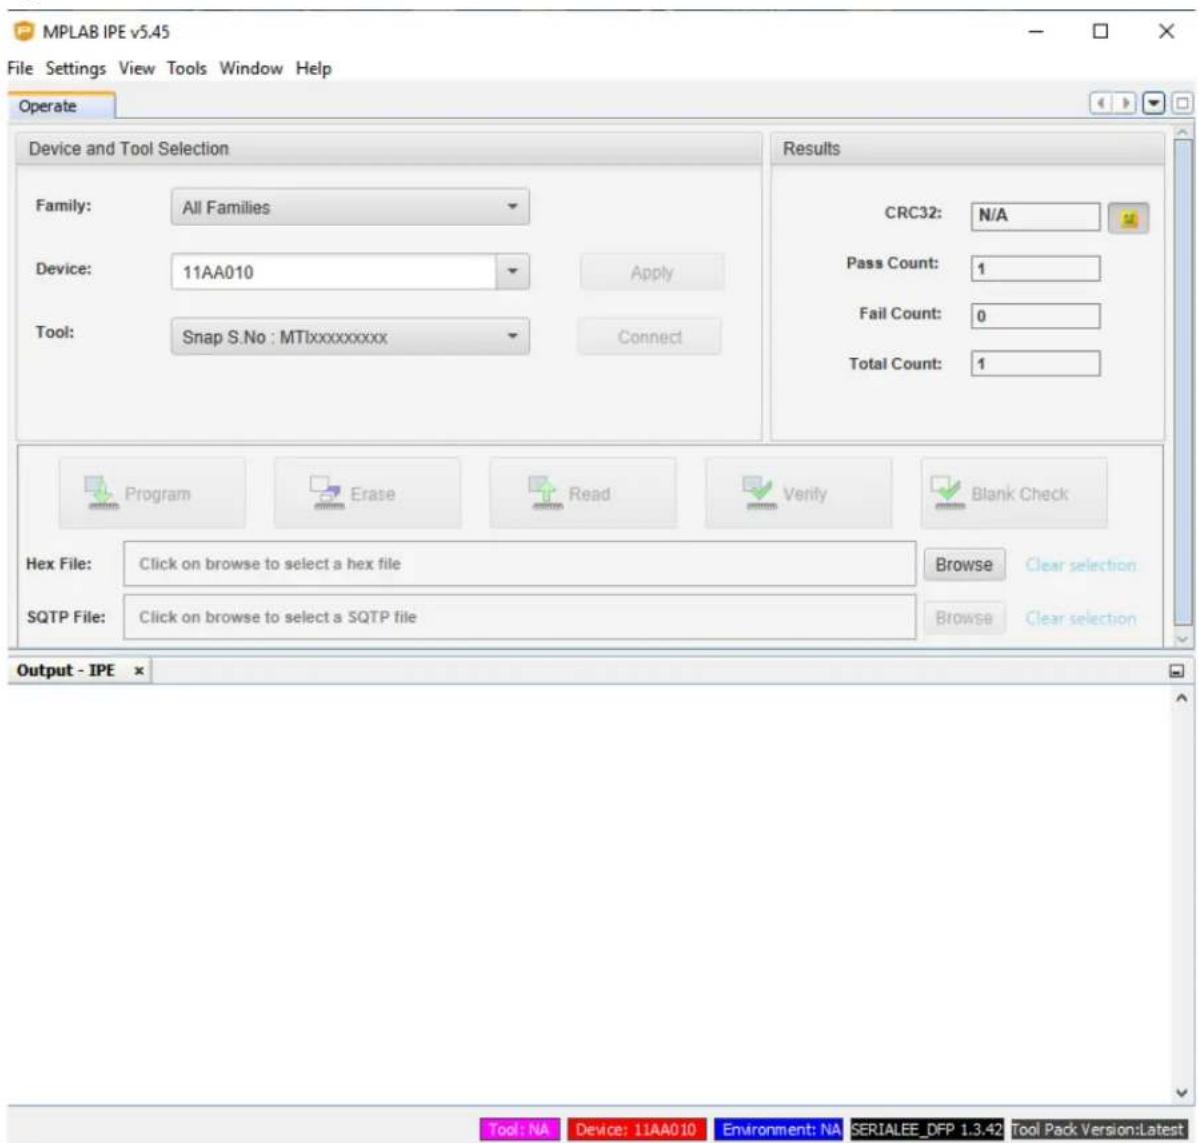1198x1143 pixels.
Task: Click the 'SERIALEE_DFP 1.3.42' status entry
Action: (x=926, y=1129)
